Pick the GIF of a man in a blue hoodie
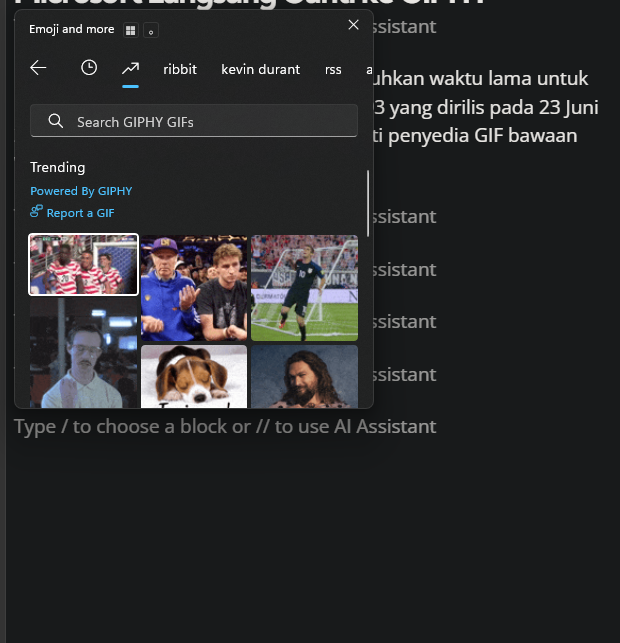The height and width of the screenshot is (643, 620). pyautogui.click(x=194, y=288)
